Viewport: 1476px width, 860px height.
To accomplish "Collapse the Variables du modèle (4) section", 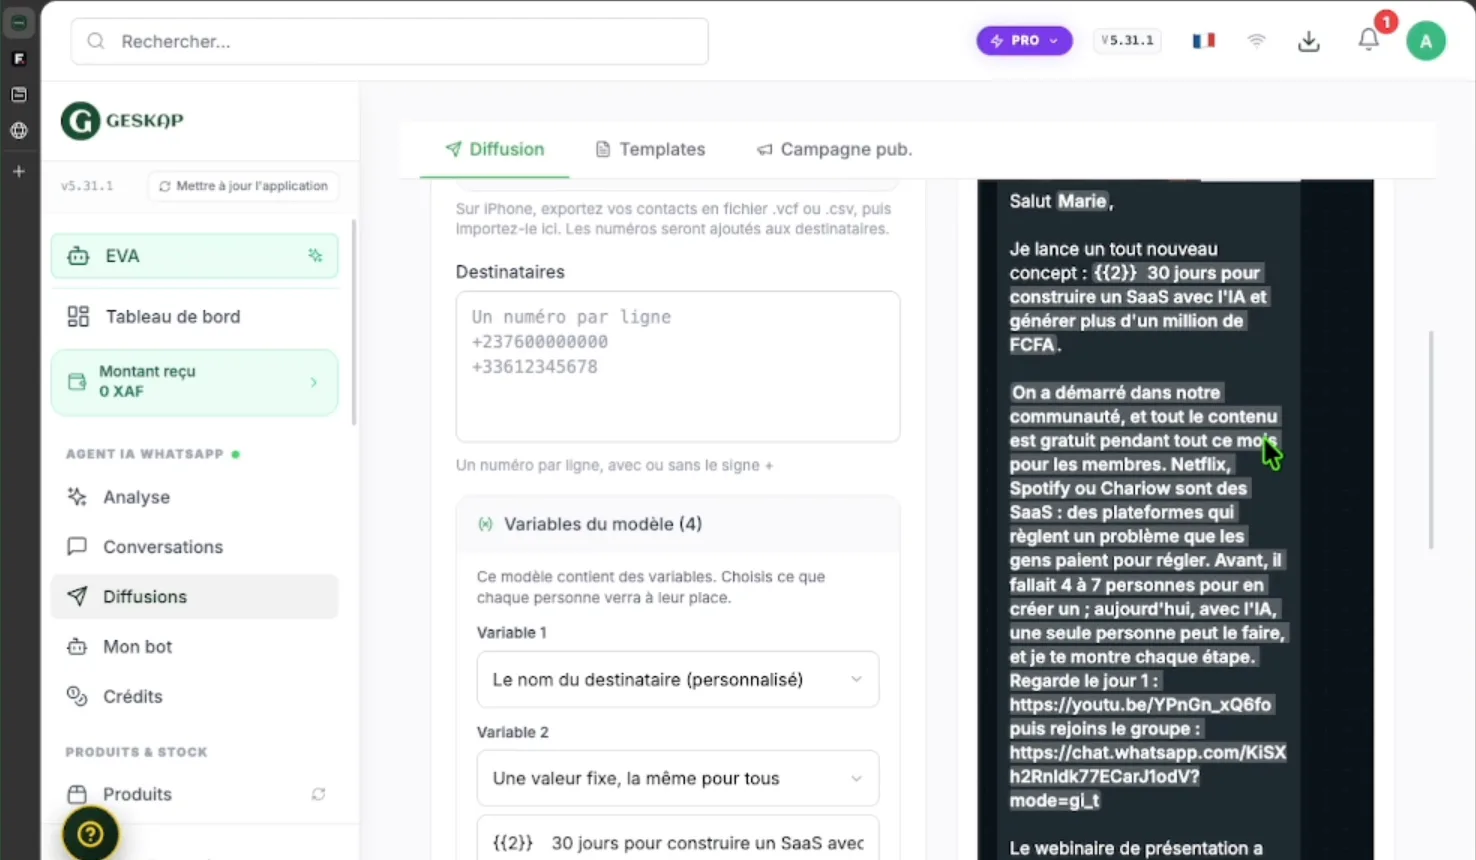I will [678, 524].
